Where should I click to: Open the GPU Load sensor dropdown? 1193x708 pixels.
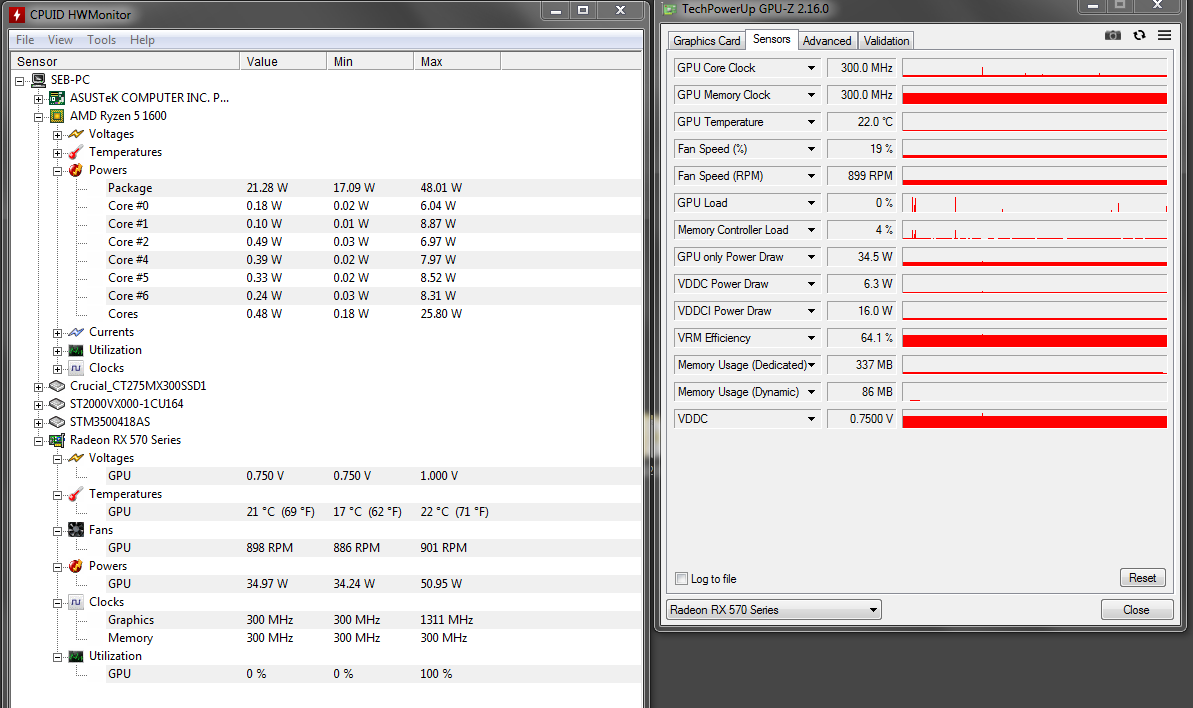811,203
